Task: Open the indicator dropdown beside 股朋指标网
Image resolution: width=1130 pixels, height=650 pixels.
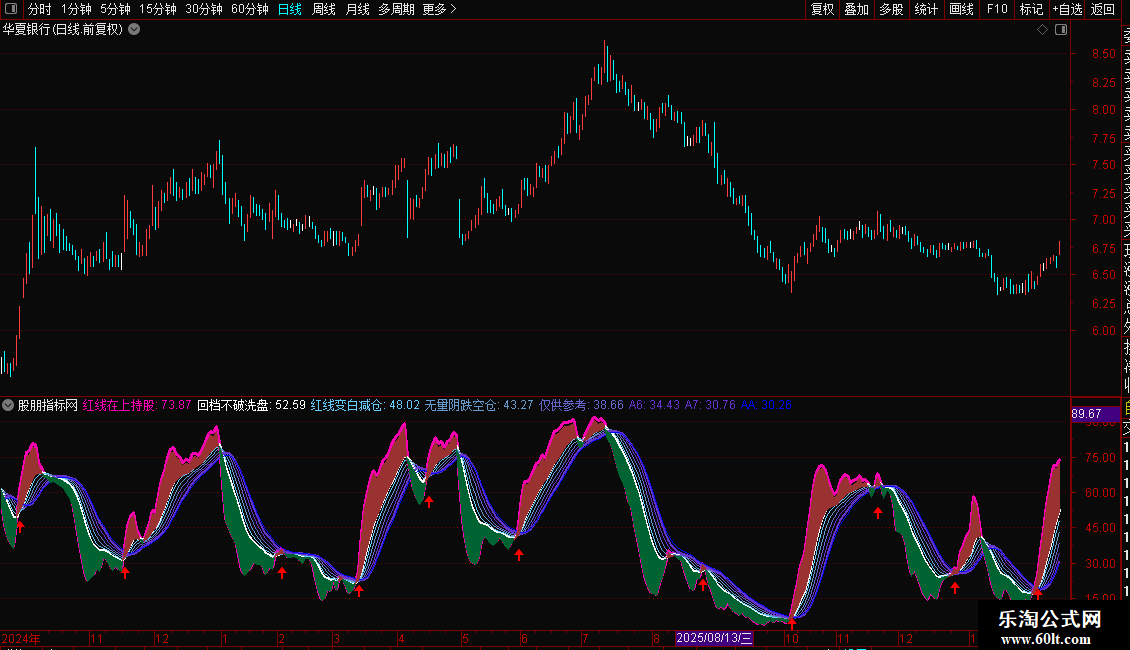Action: (8, 405)
